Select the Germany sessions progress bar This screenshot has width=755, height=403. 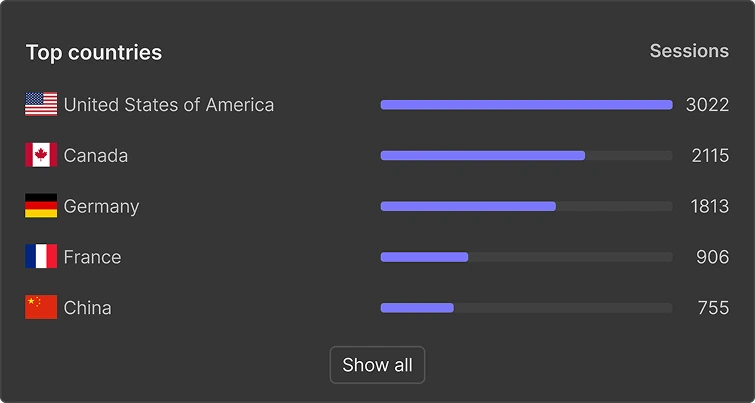[x=526, y=206]
